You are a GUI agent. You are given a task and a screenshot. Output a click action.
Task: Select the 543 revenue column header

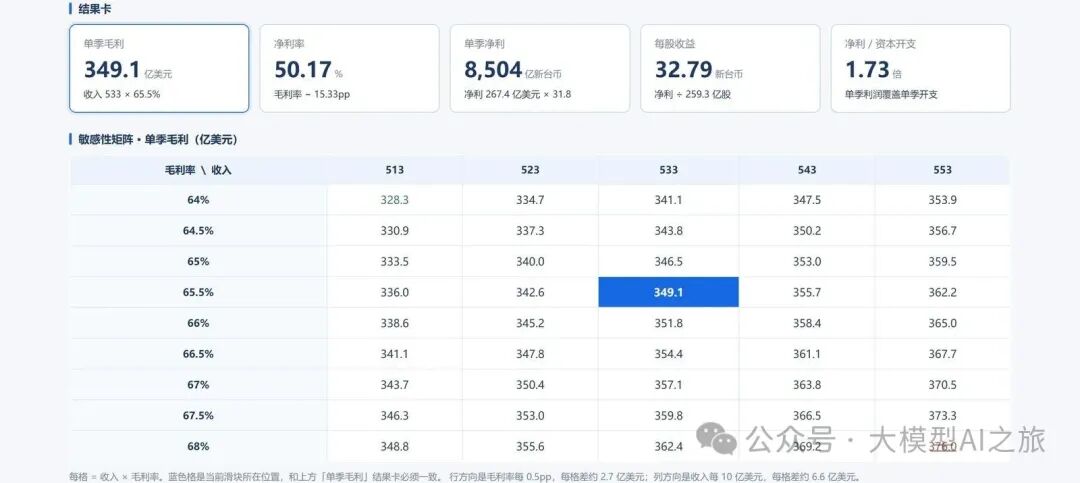807,169
